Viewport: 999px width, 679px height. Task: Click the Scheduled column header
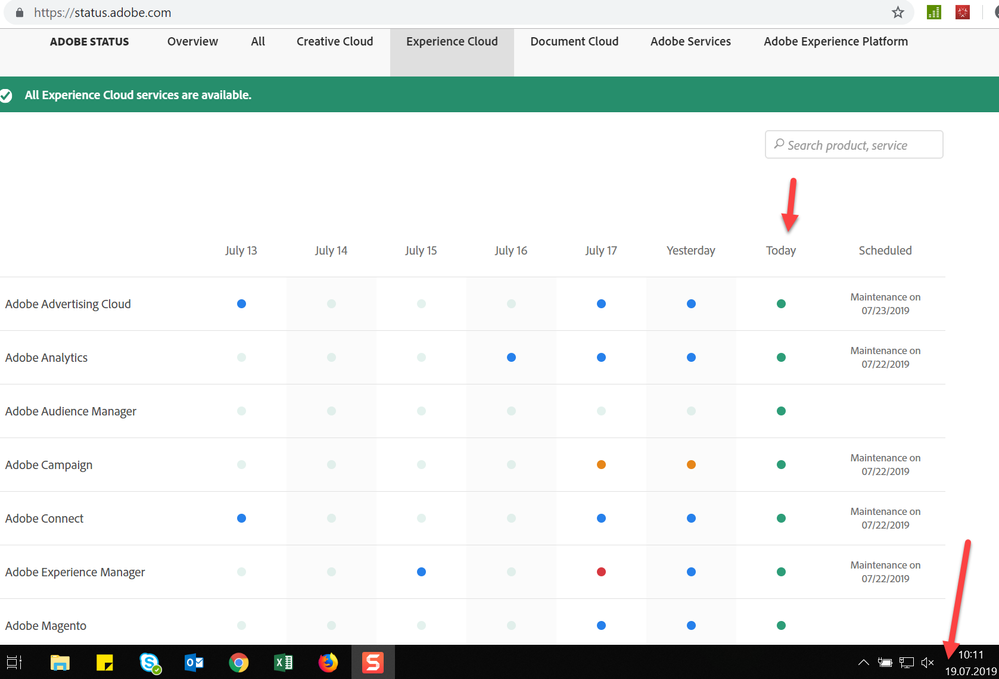[x=885, y=250]
